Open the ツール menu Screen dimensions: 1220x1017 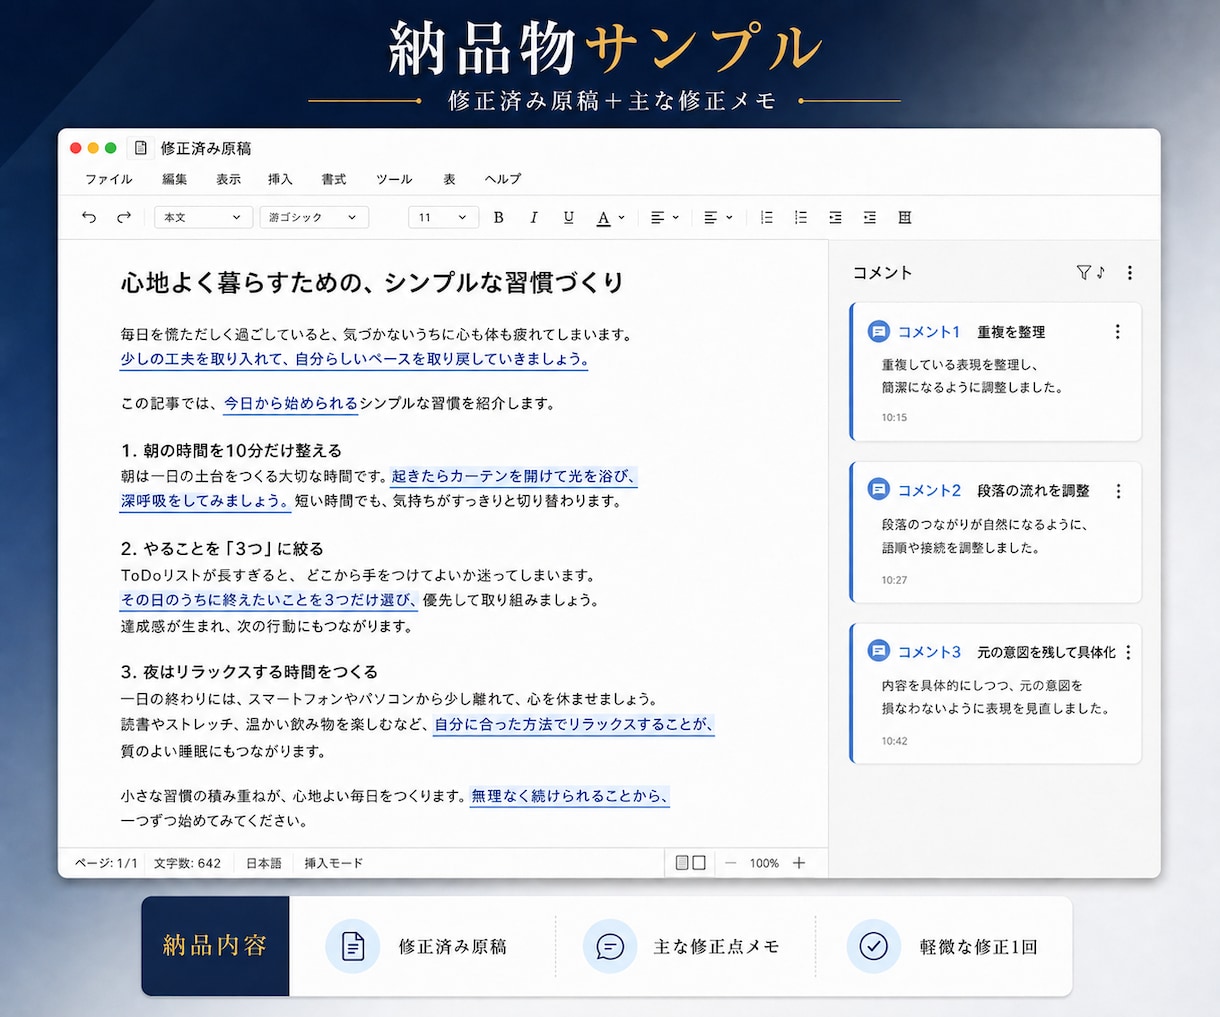coord(394,179)
